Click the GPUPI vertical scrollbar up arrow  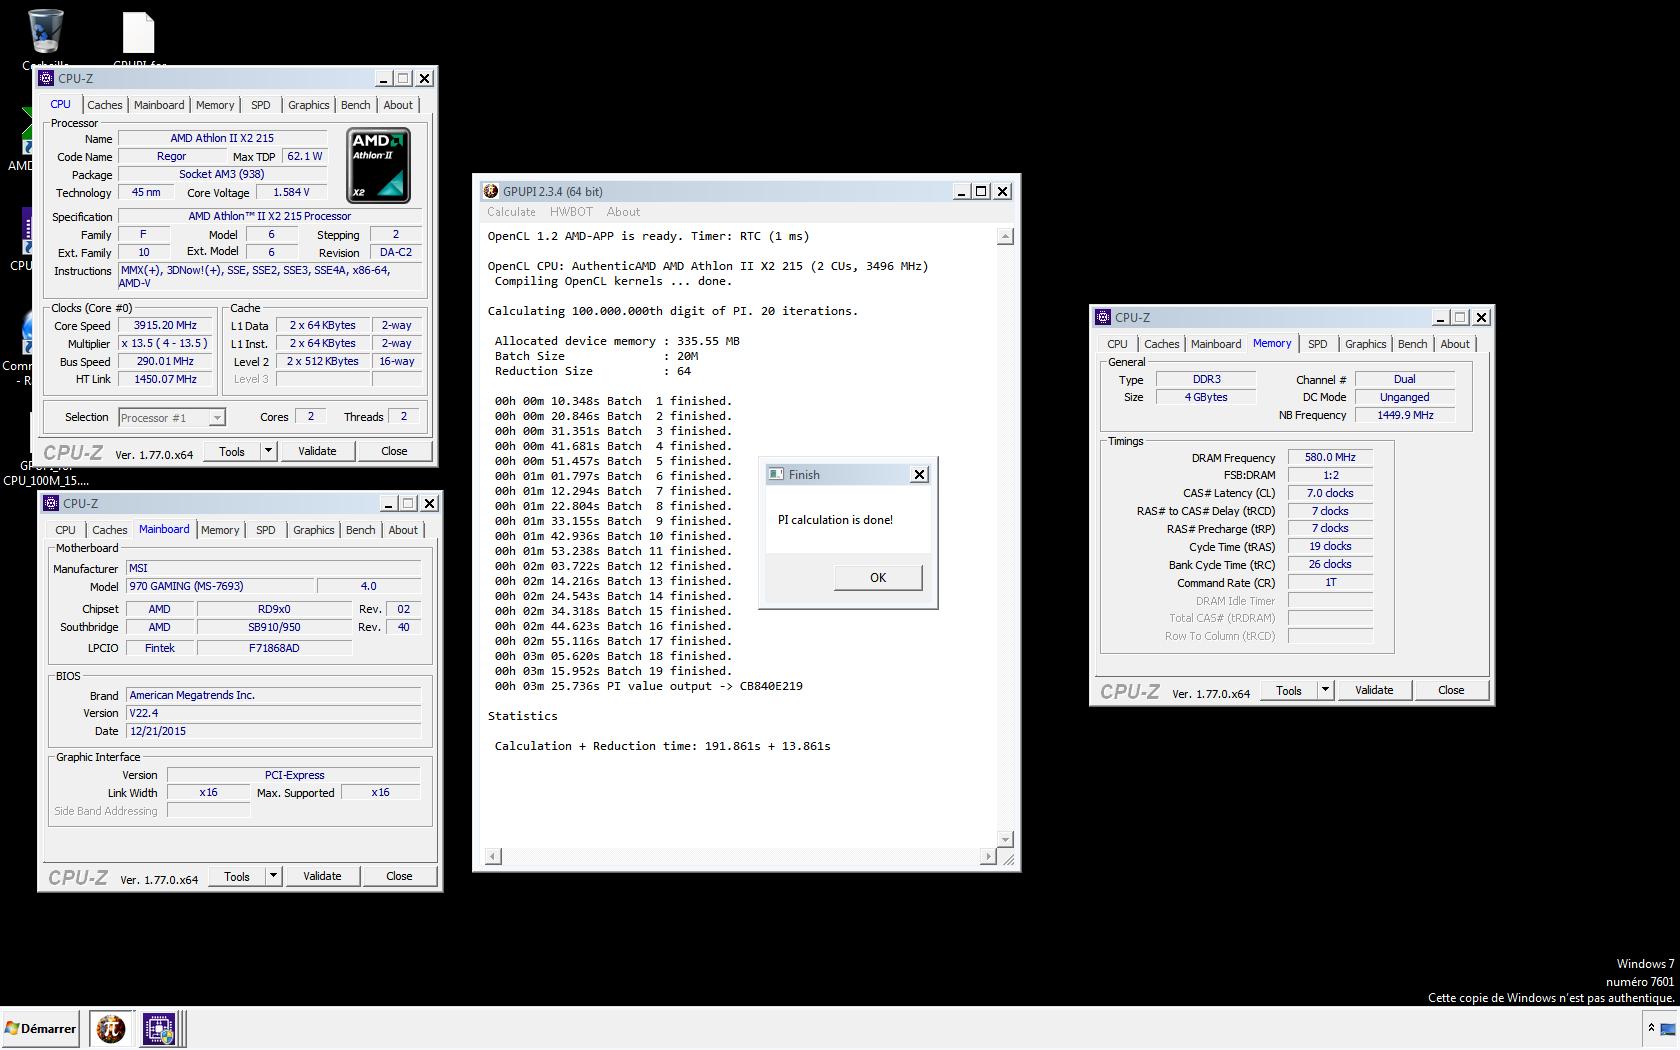(x=1005, y=237)
